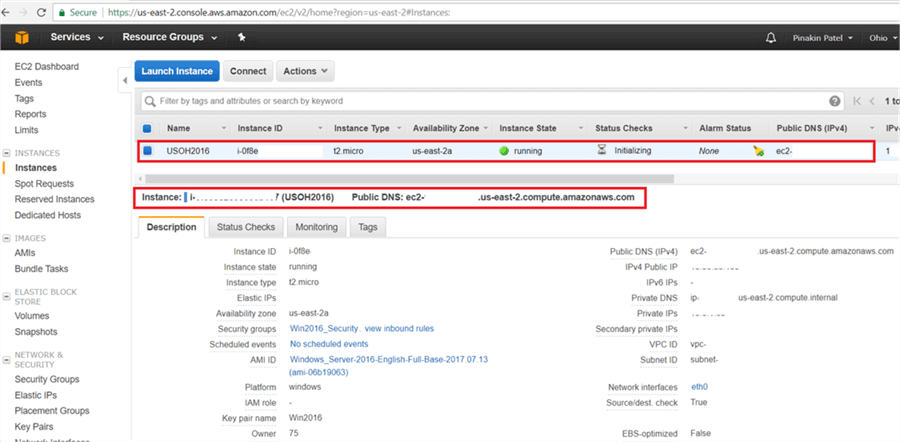Click No scheduled events link
This screenshot has width=900, height=442.
[x=329, y=344]
